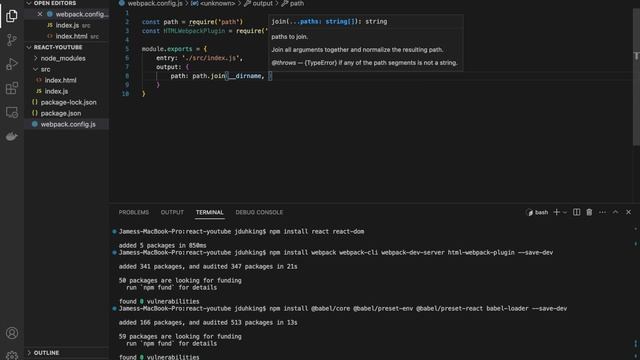Open the Run and Debug view
Image resolution: width=640 pixels, height=360 pixels.
12,64
